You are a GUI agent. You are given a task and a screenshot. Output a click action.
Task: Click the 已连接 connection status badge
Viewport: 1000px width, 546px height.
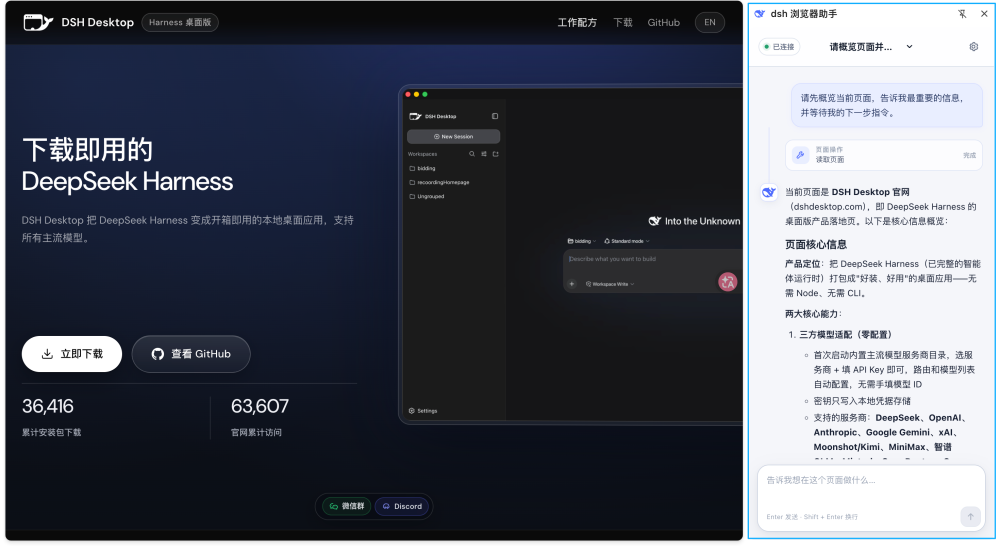point(779,47)
